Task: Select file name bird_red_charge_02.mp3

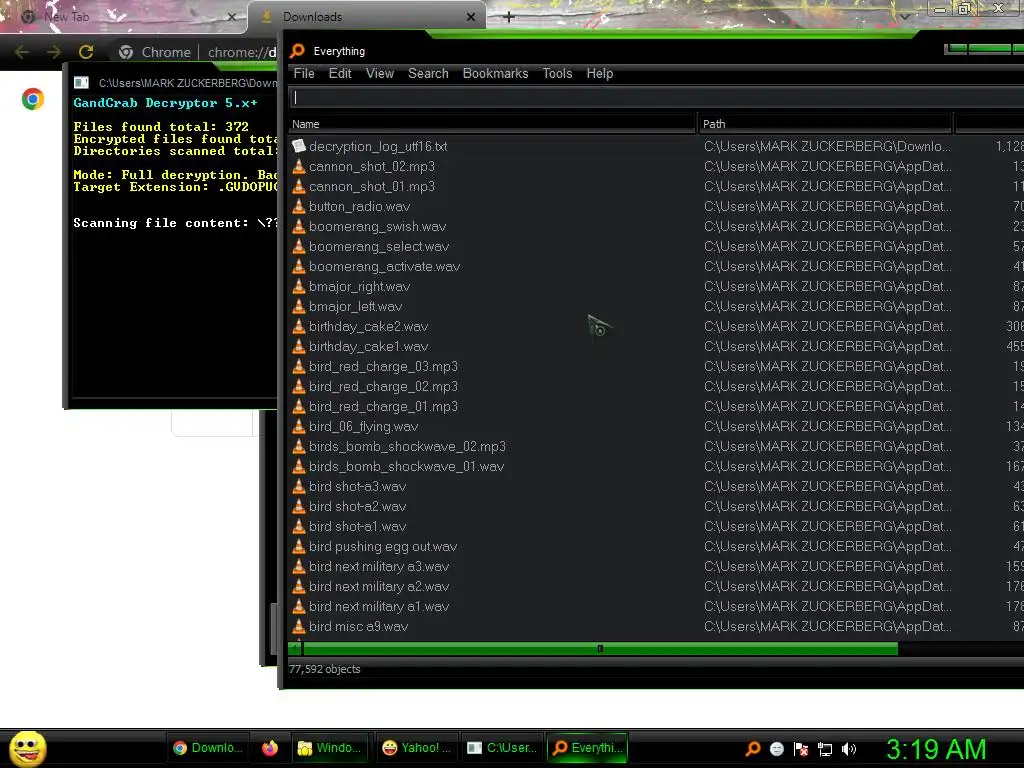Action: coord(383,387)
